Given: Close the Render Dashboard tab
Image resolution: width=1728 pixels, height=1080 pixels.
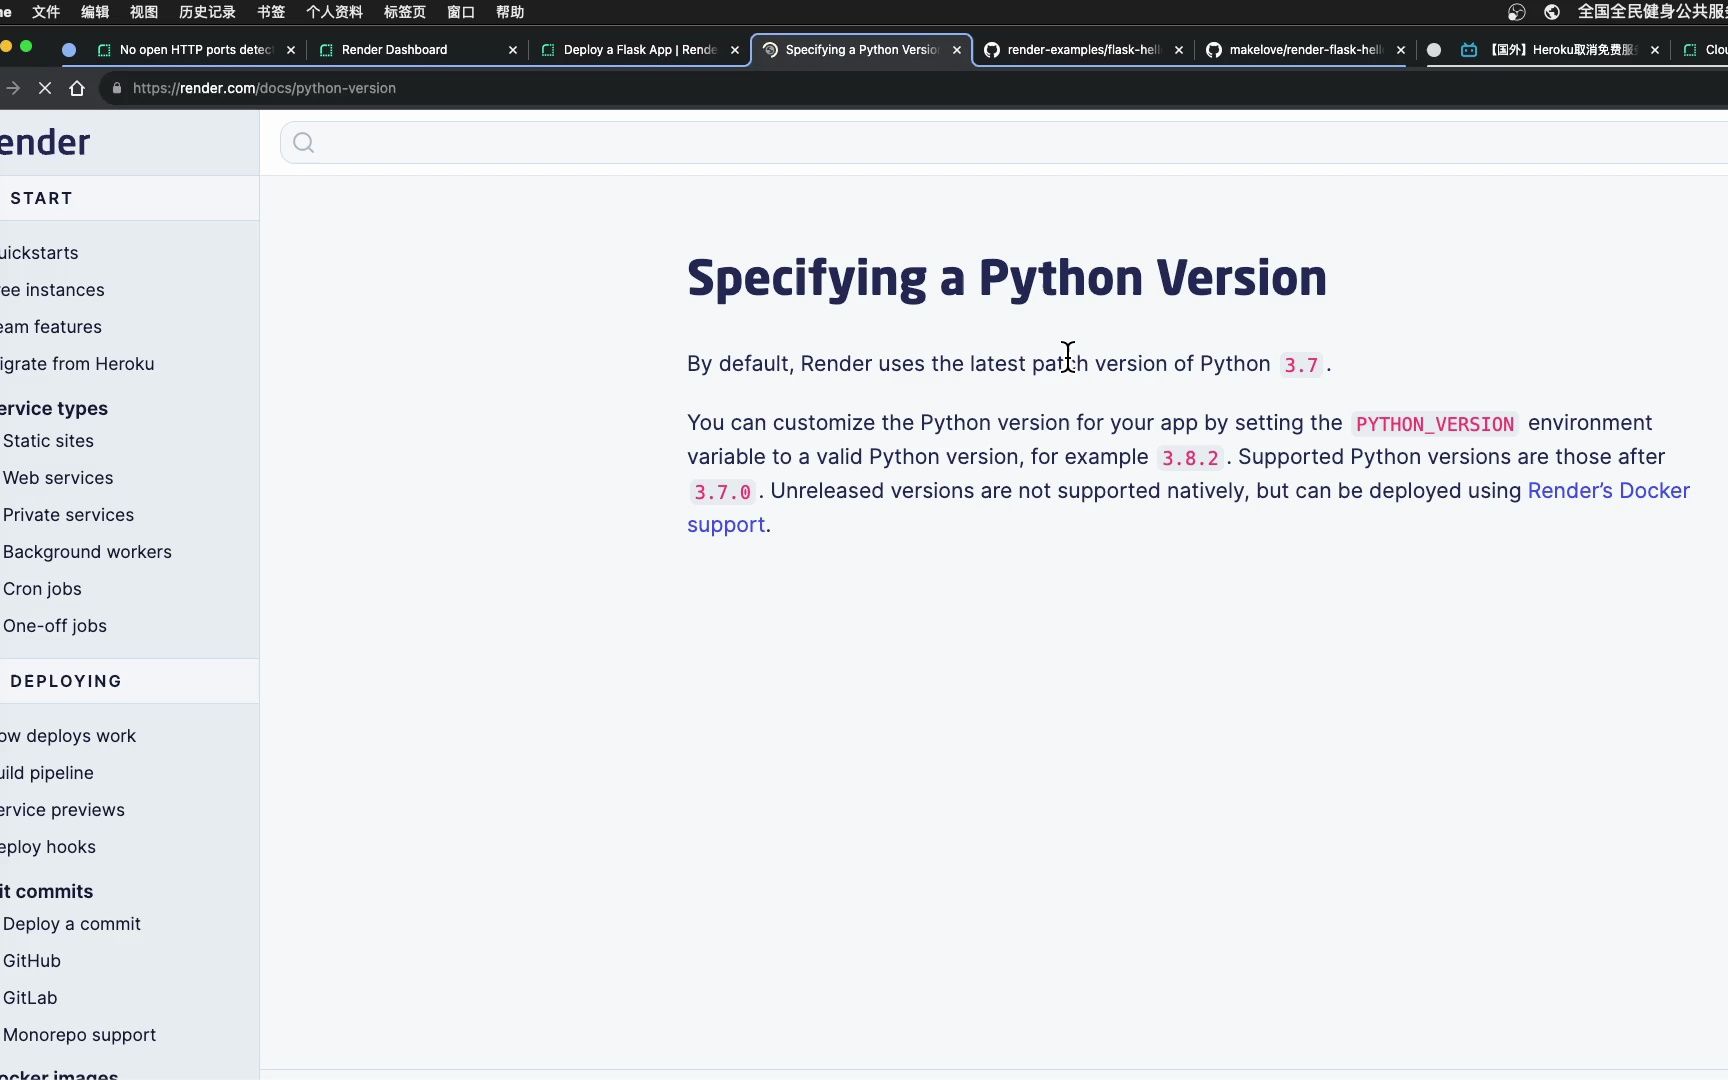Looking at the screenshot, I should (x=513, y=50).
